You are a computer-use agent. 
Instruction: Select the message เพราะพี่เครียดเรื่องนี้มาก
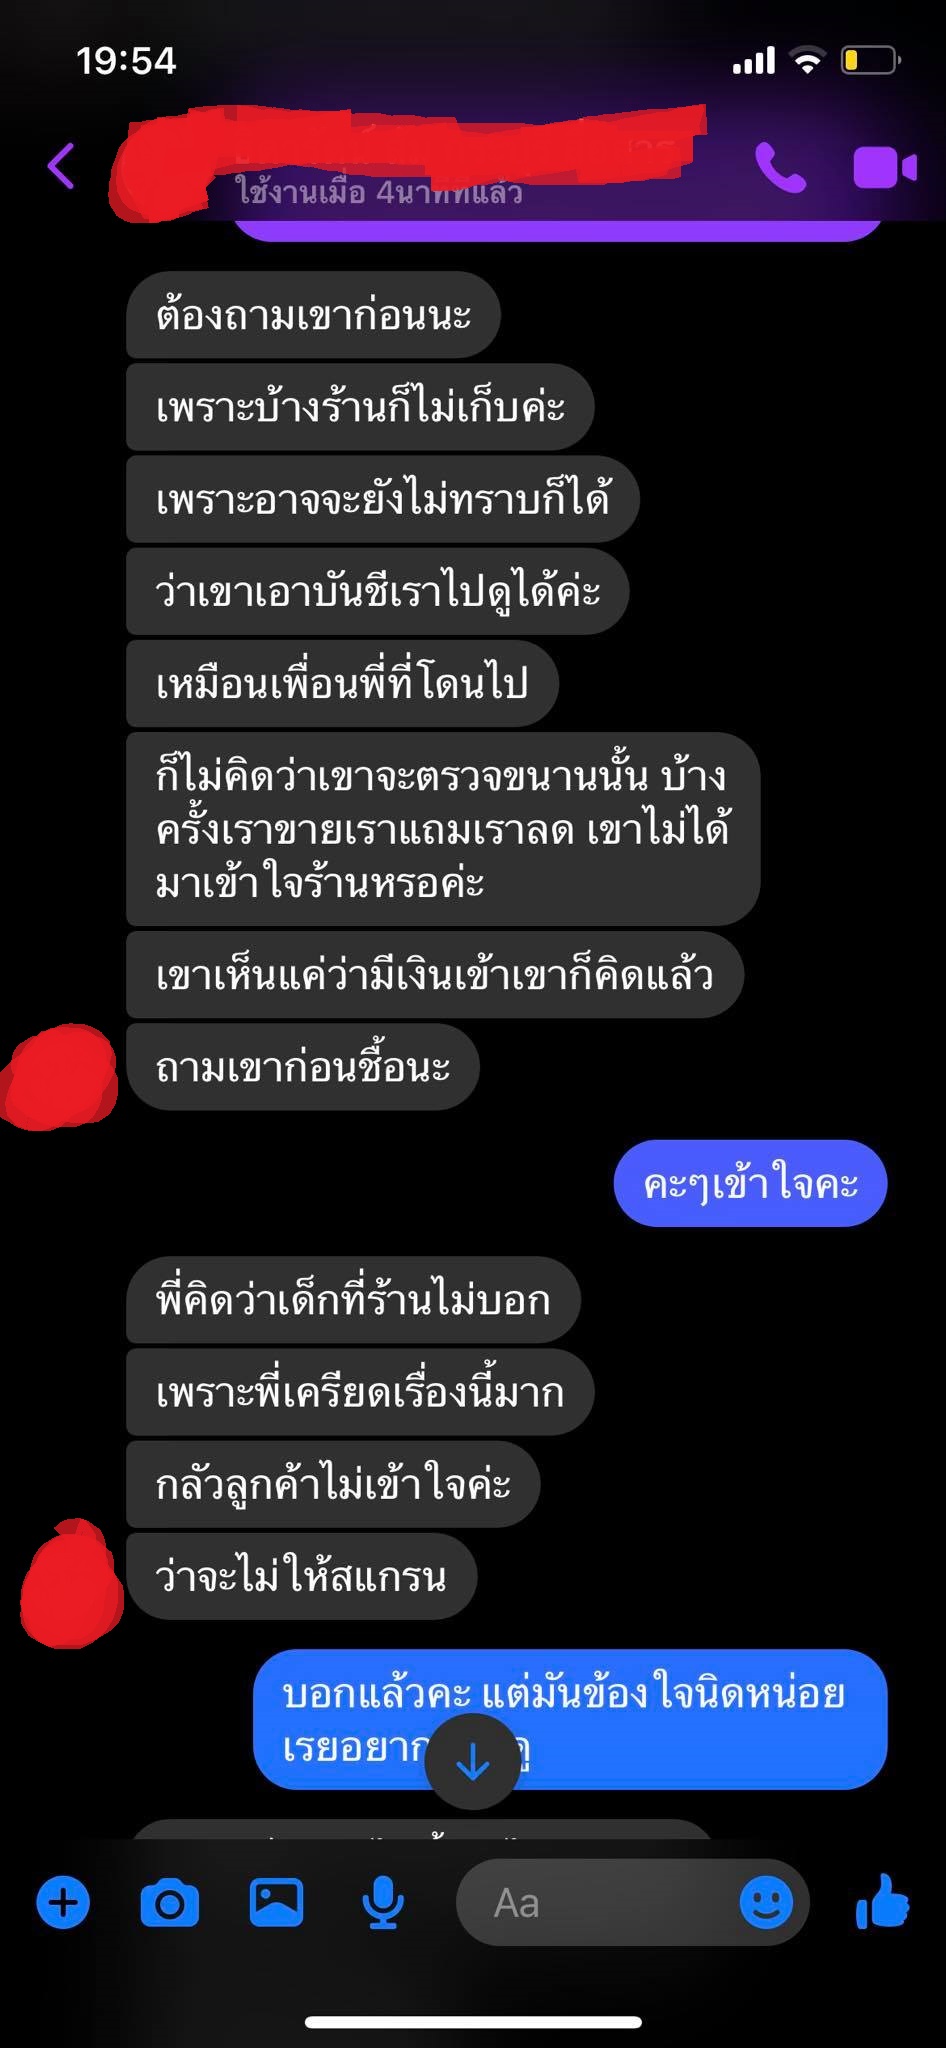coord(360,1392)
